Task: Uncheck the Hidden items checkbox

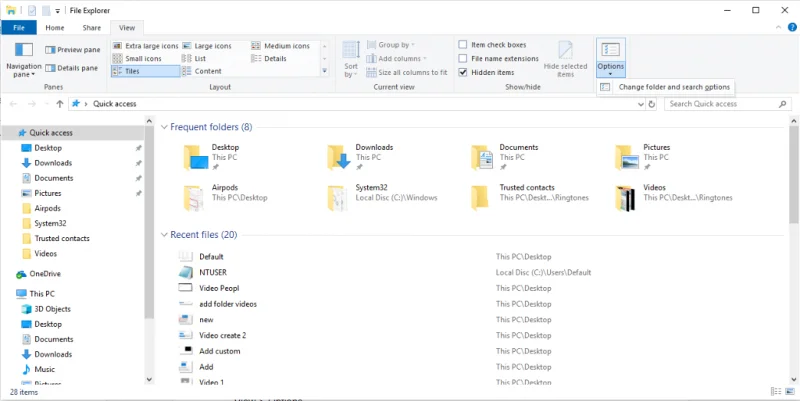Action: [x=463, y=72]
